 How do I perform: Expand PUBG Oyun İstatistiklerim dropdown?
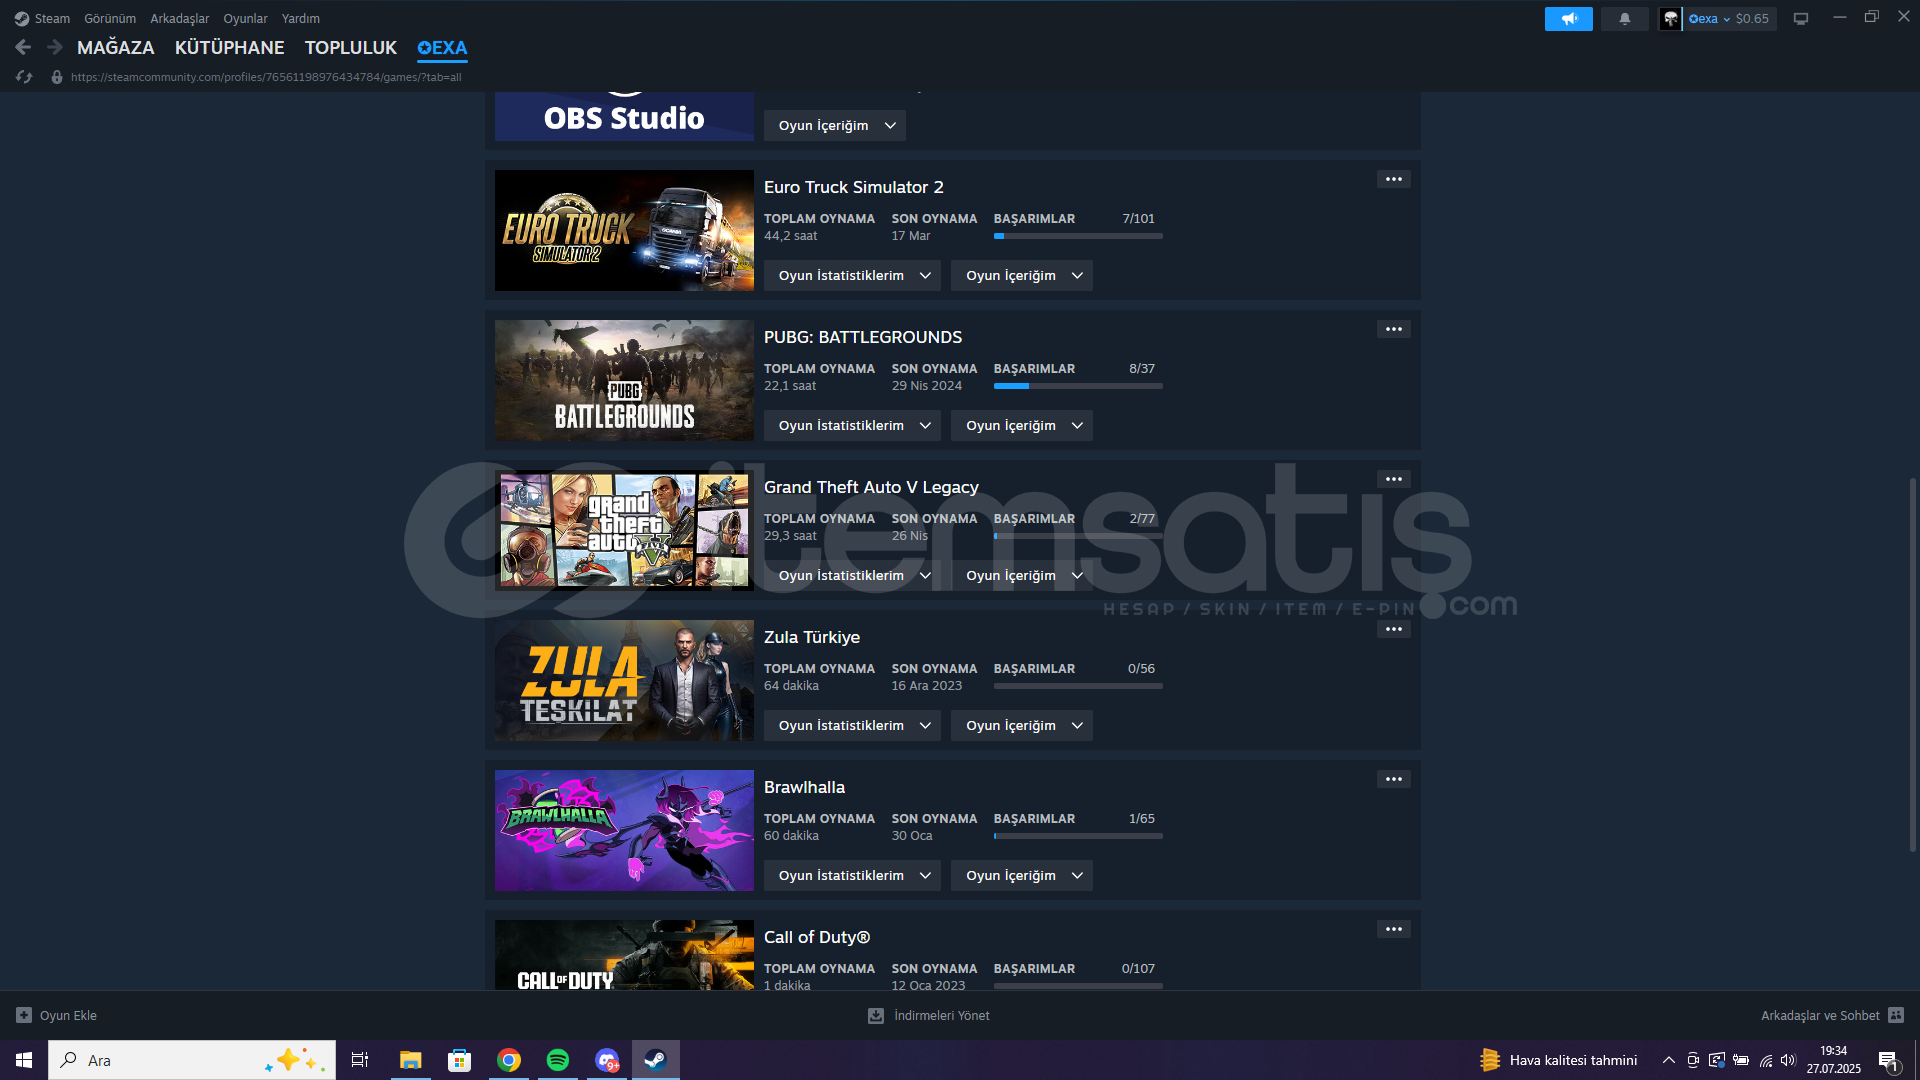852,425
